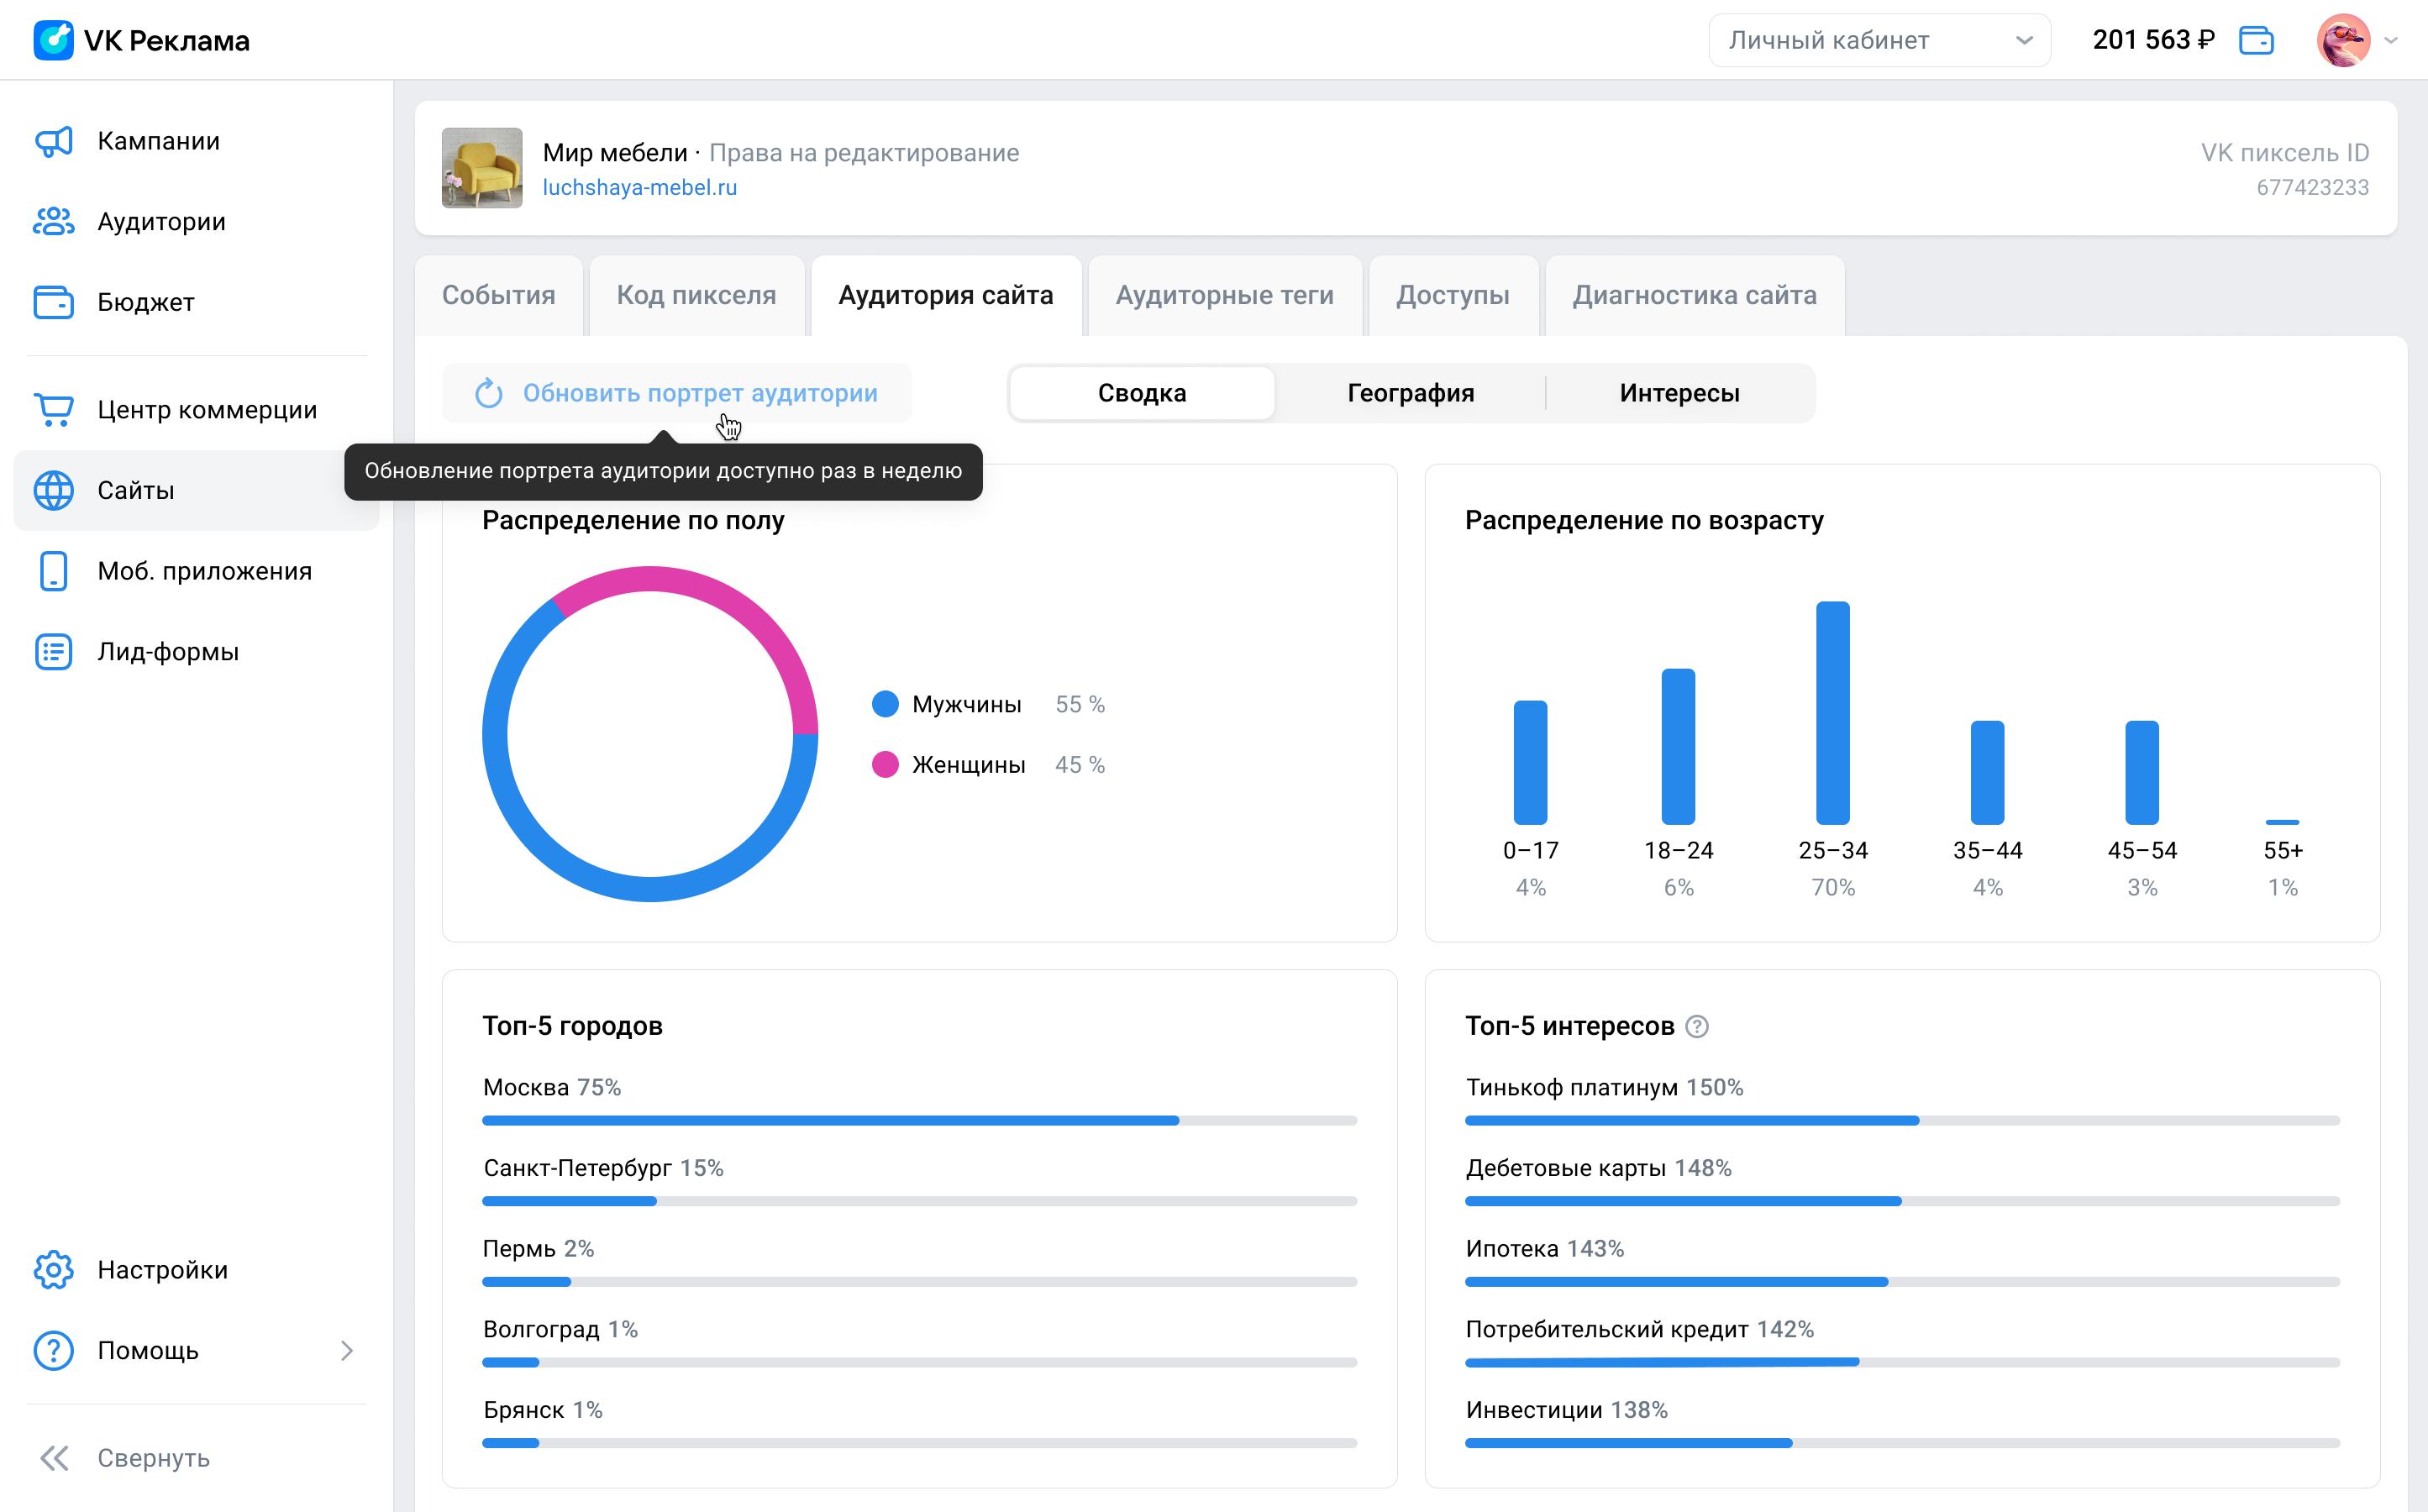The height and width of the screenshot is (1512, 2428).
Task: Click the 25–34 age bar
Action: click(x=1833, y=713)
